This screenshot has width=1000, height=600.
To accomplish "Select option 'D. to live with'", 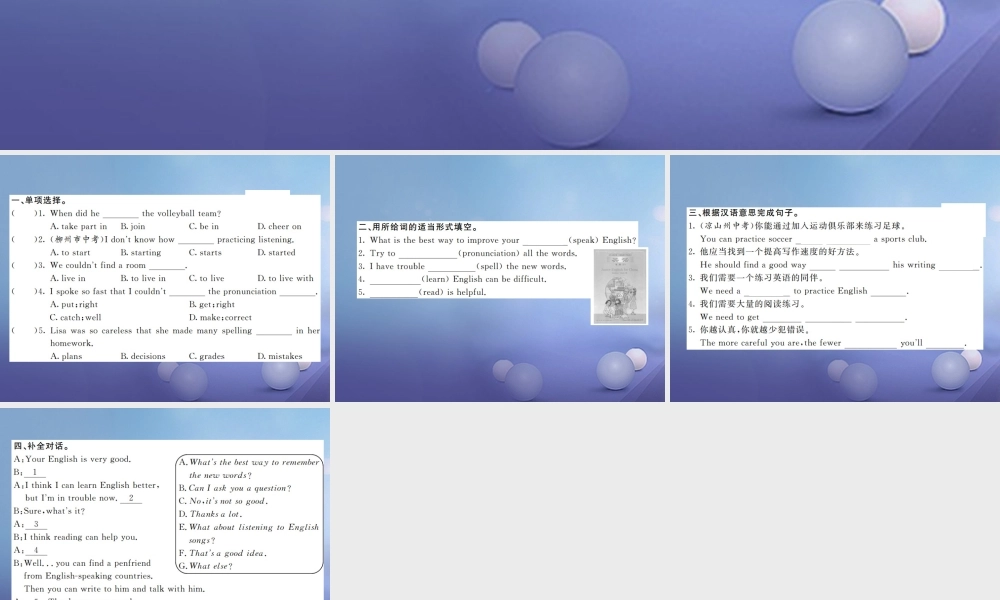I will tap(285, 279).
